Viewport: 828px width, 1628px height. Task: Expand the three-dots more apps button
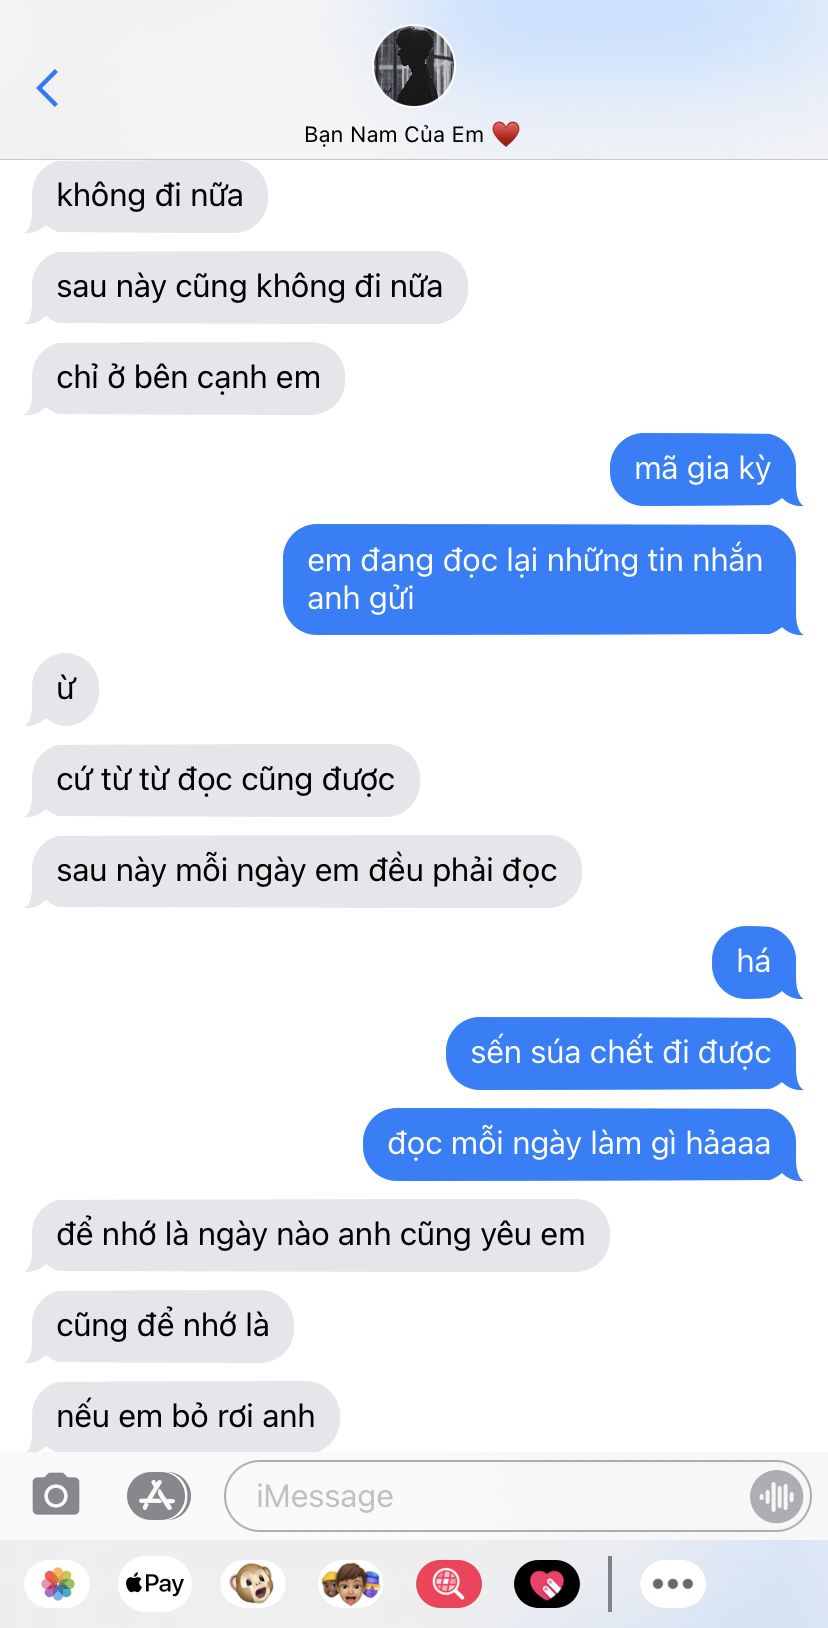672,1584
